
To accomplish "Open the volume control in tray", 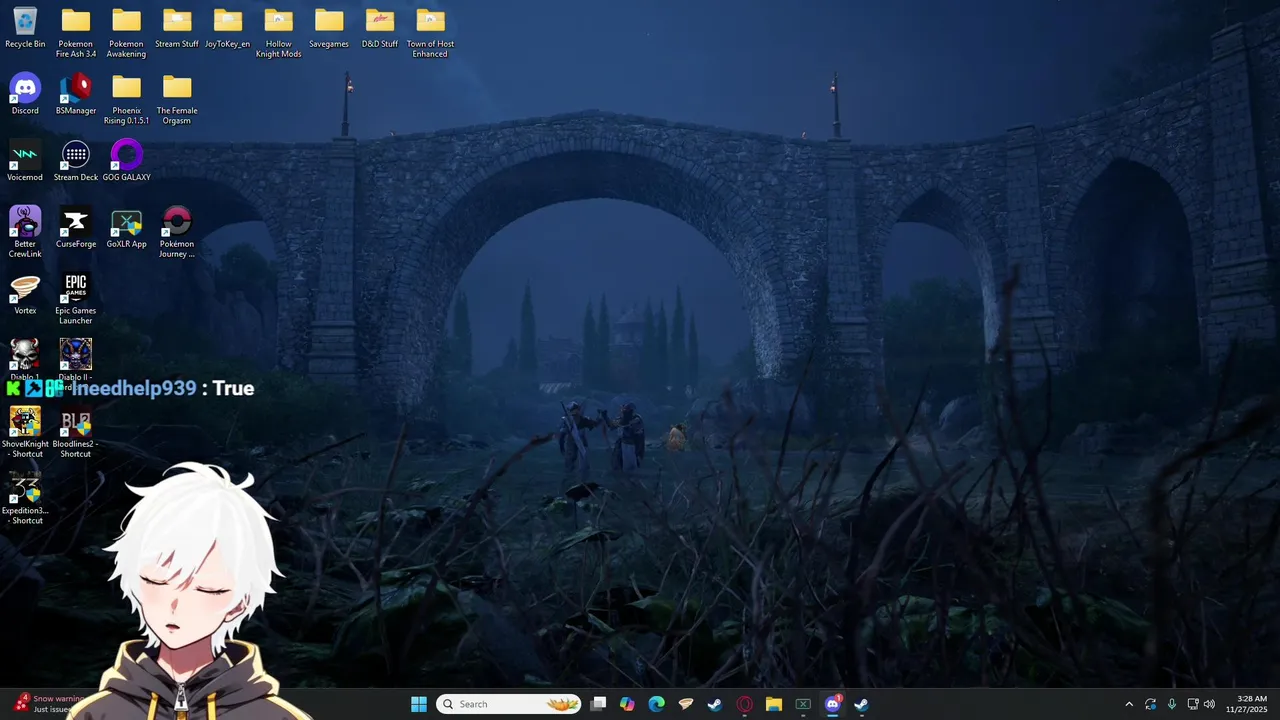I will [1209, 704].
